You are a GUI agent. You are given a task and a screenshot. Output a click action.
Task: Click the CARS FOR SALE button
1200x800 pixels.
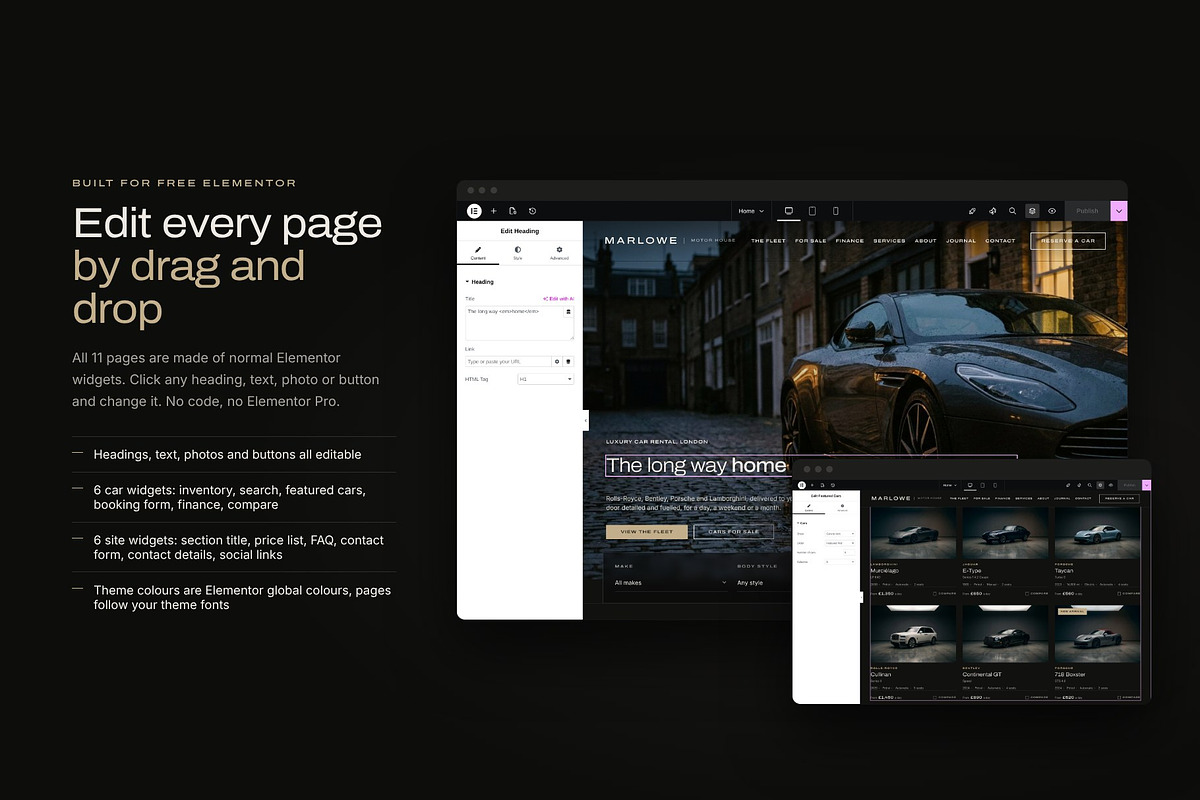(x=733, y=532)
